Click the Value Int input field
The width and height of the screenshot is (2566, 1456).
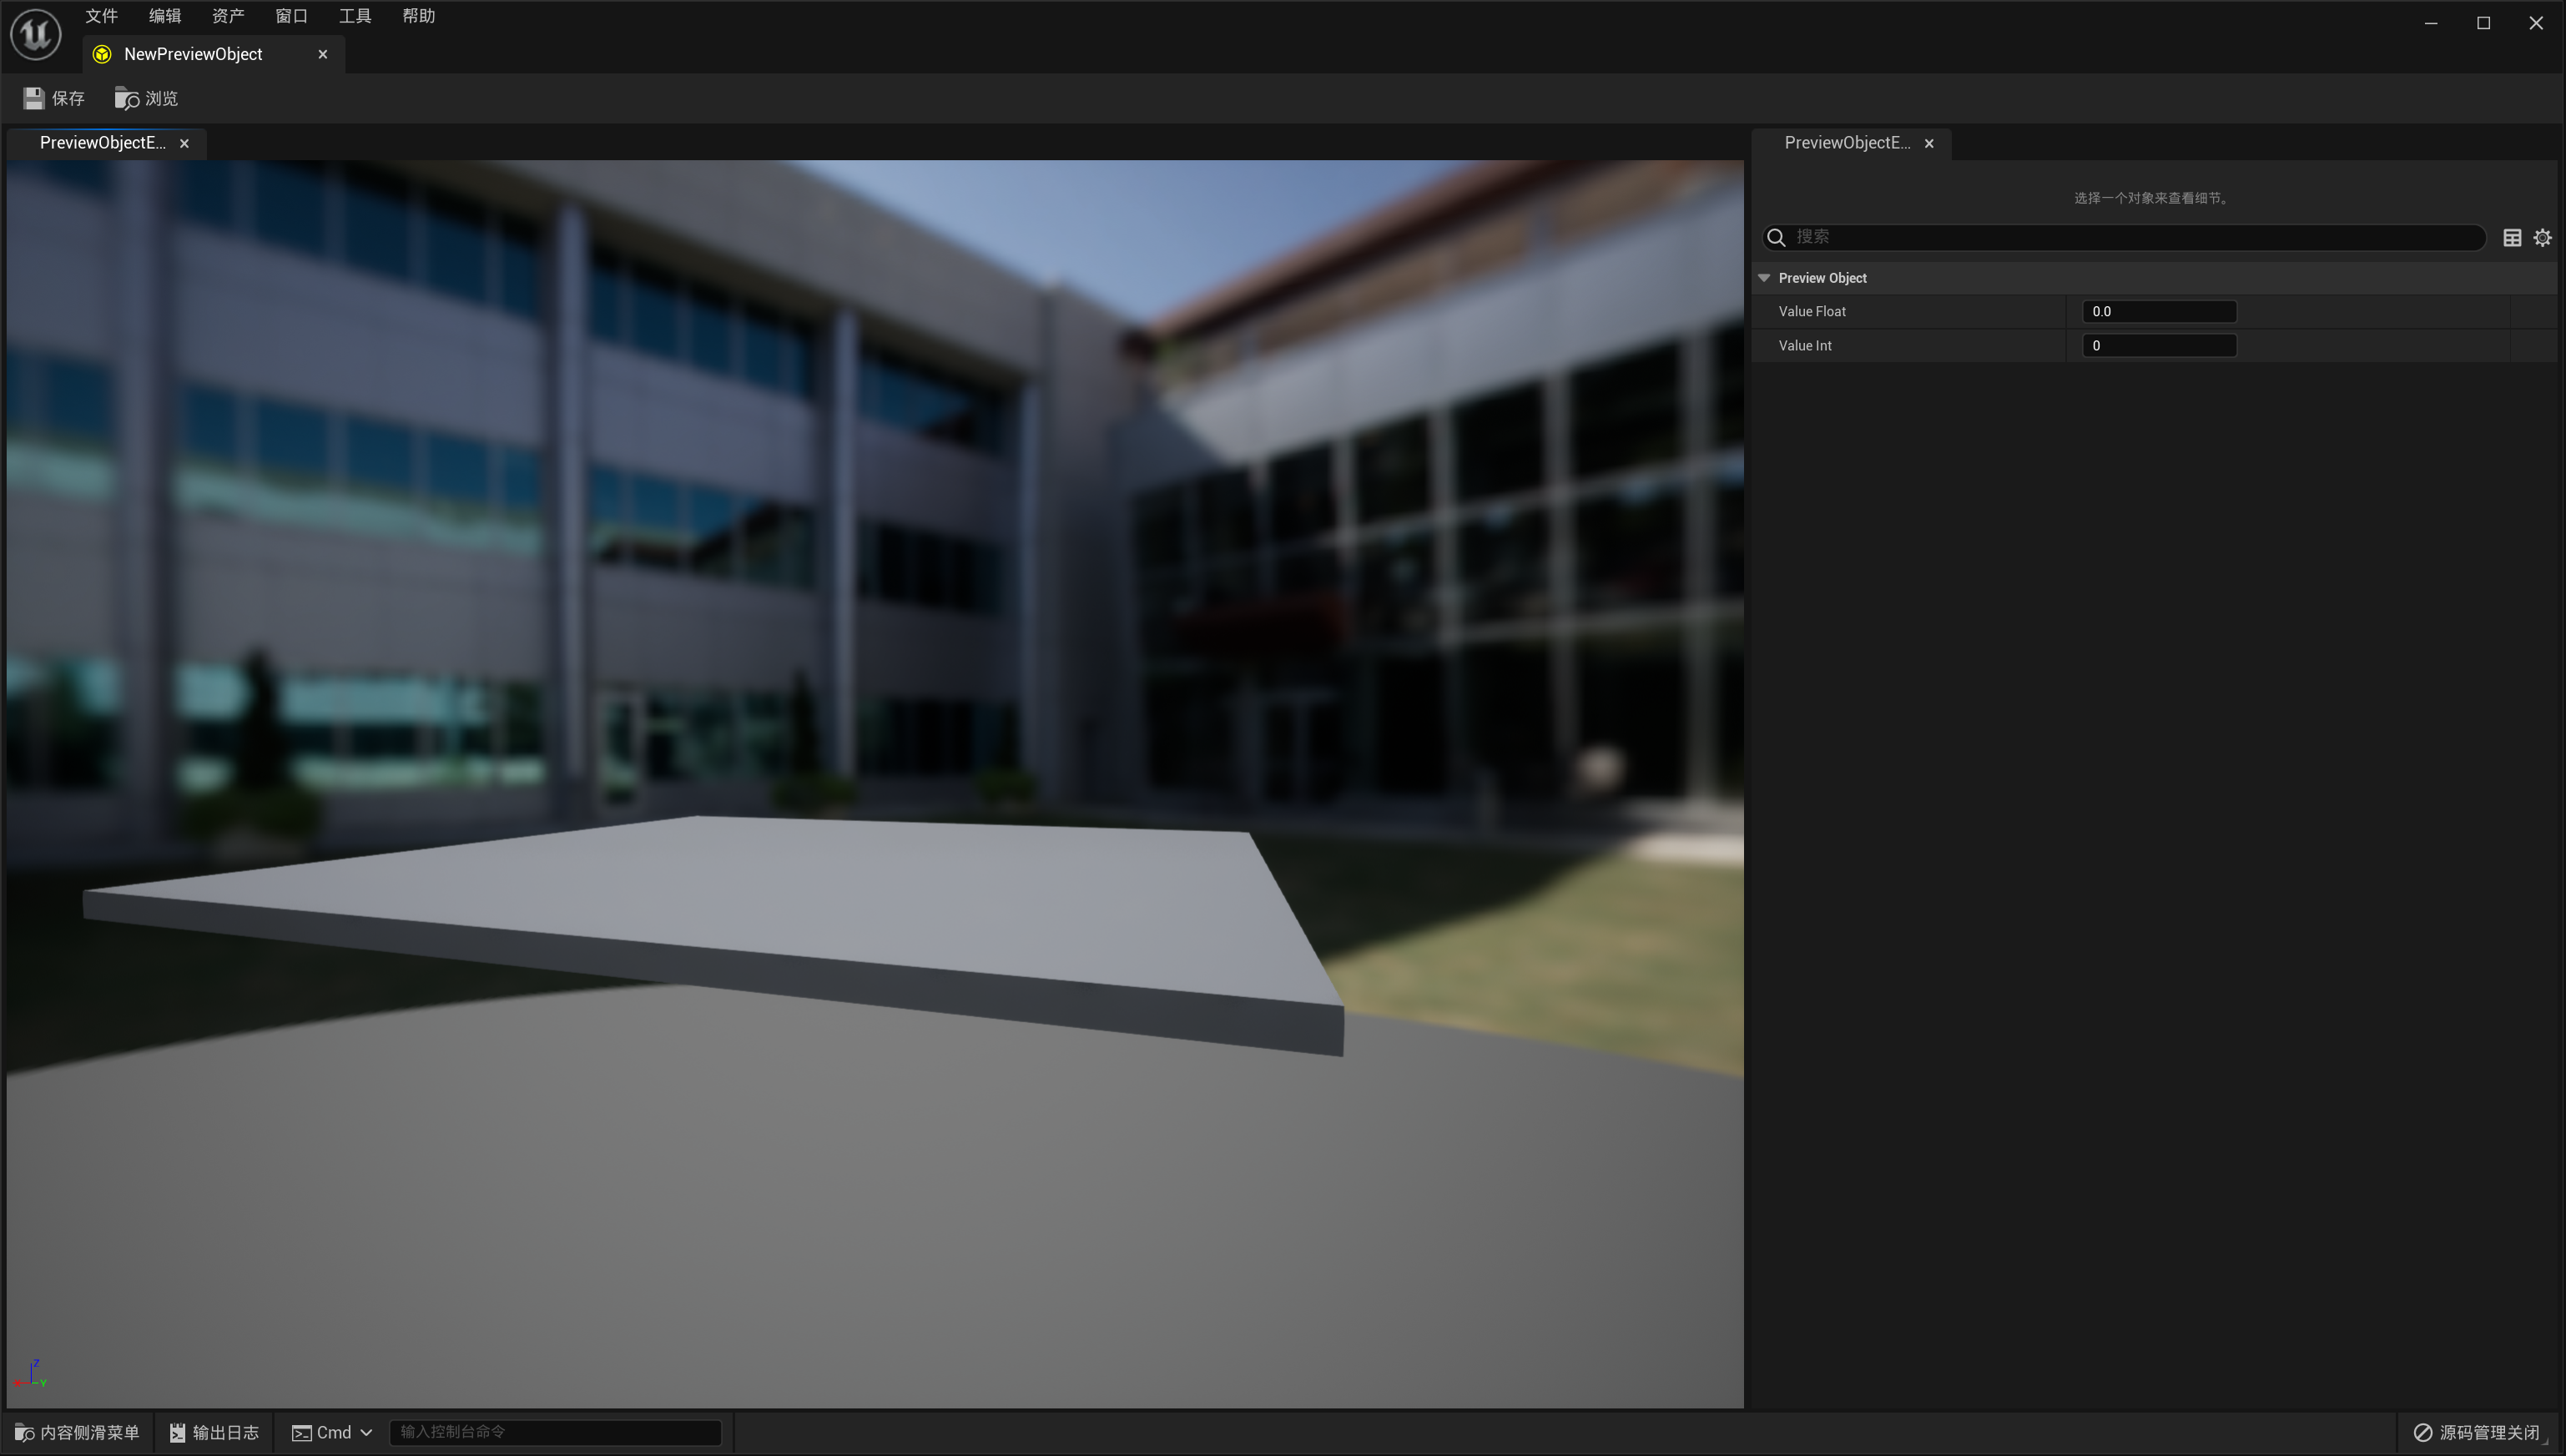coord(2158,345)
